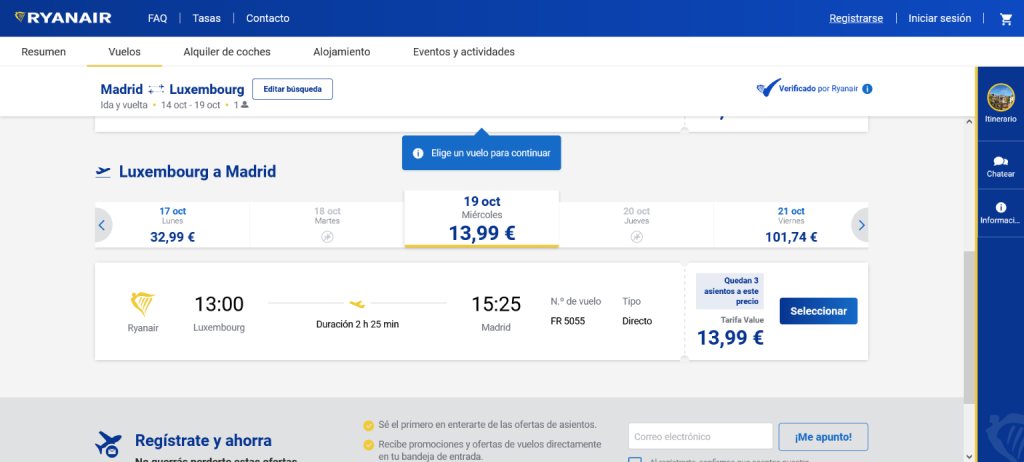Click the Ryanair harp logo on flight card
The image size is (1024, 462).
143,305
